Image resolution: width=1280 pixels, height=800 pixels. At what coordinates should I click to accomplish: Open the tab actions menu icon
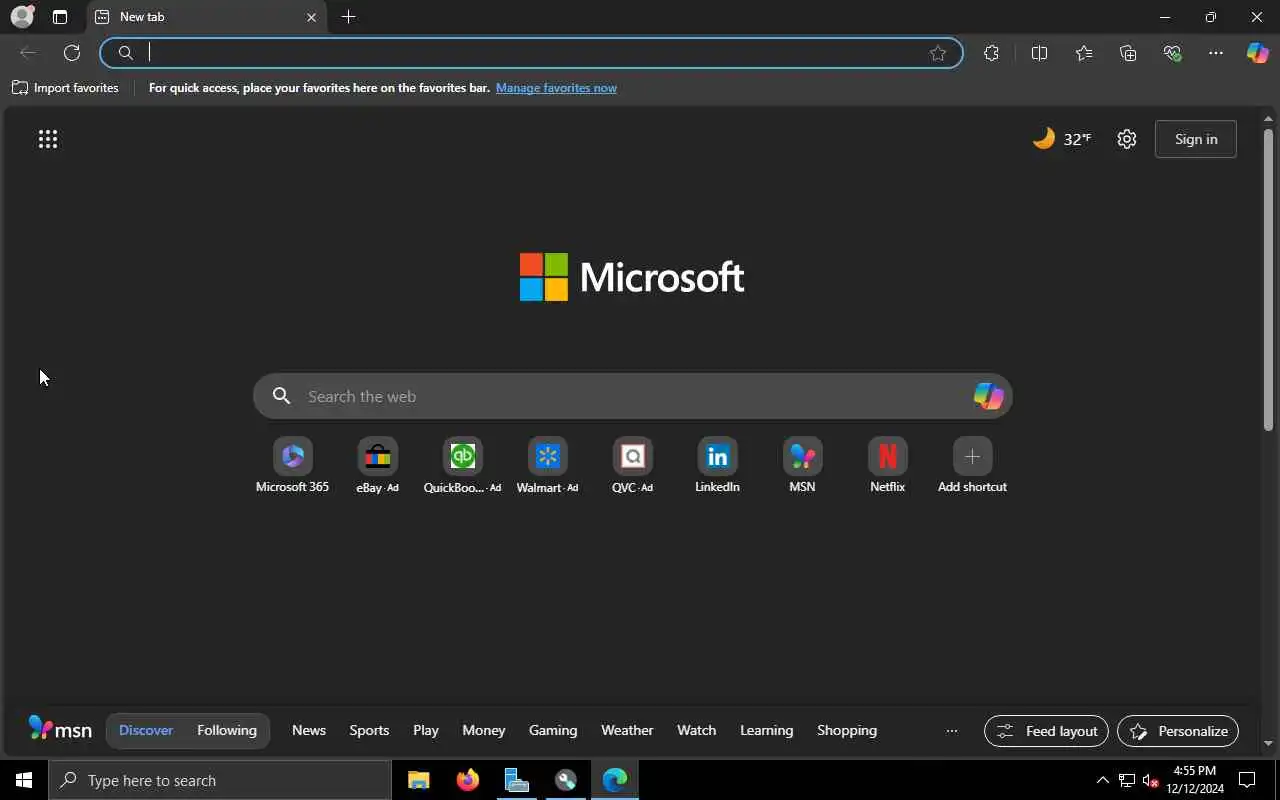point(60,17)
